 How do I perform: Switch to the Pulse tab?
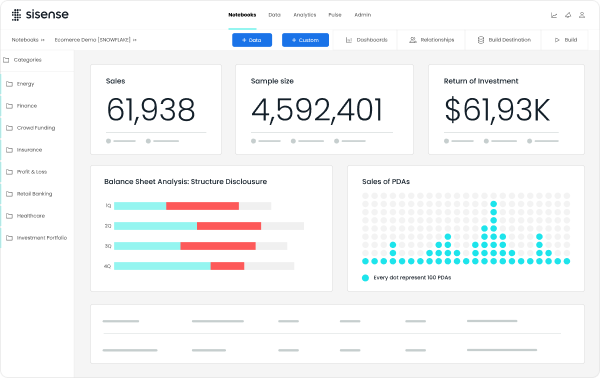[335, 15]
